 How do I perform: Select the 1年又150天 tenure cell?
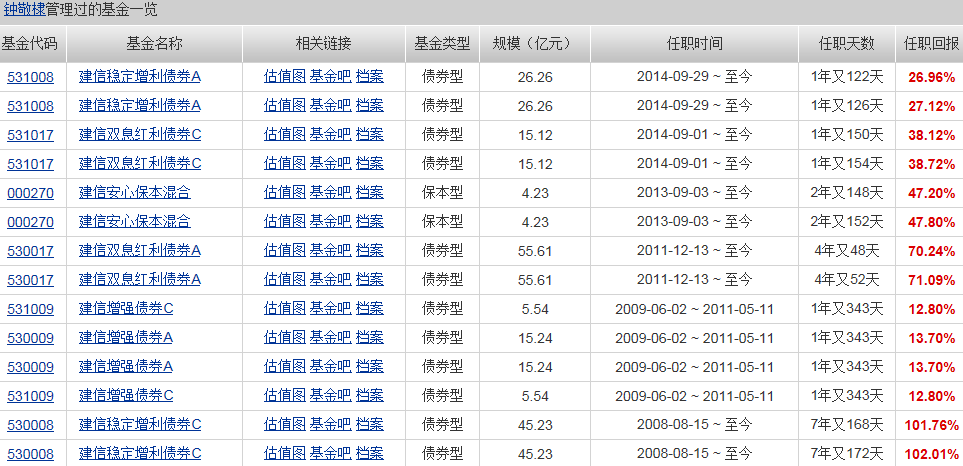pos(847,134)
